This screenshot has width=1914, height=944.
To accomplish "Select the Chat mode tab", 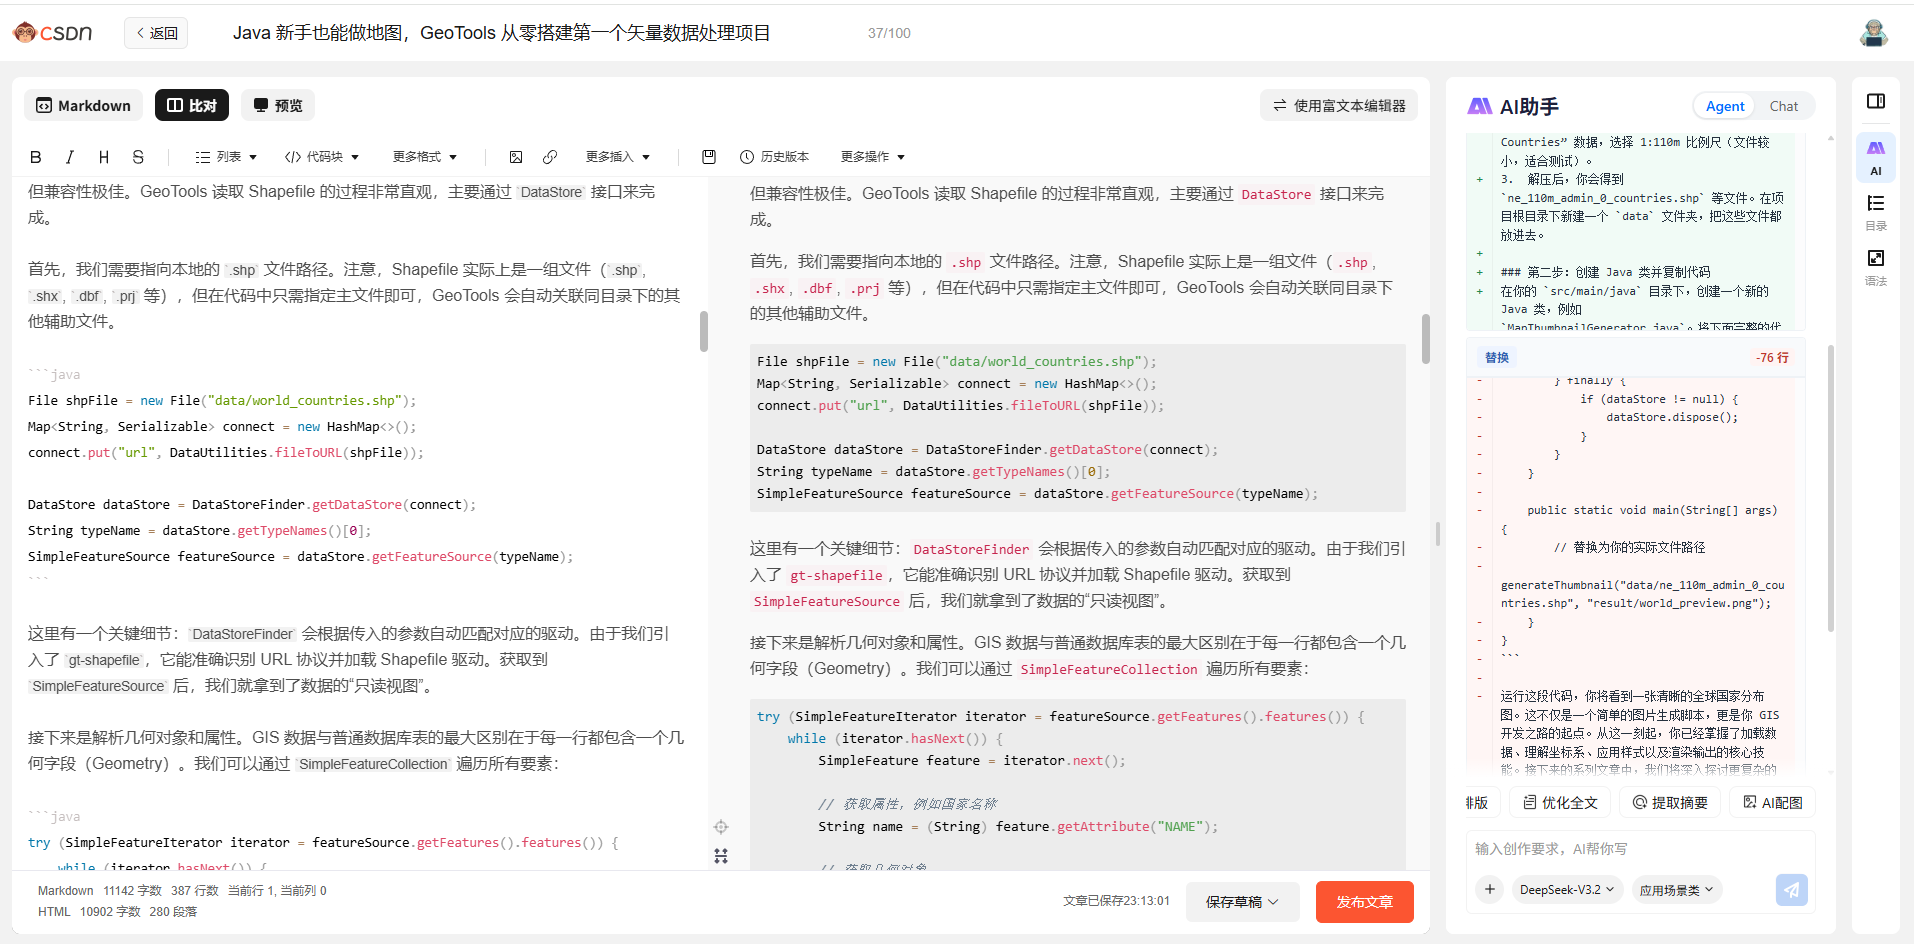I will [1783, 106].
